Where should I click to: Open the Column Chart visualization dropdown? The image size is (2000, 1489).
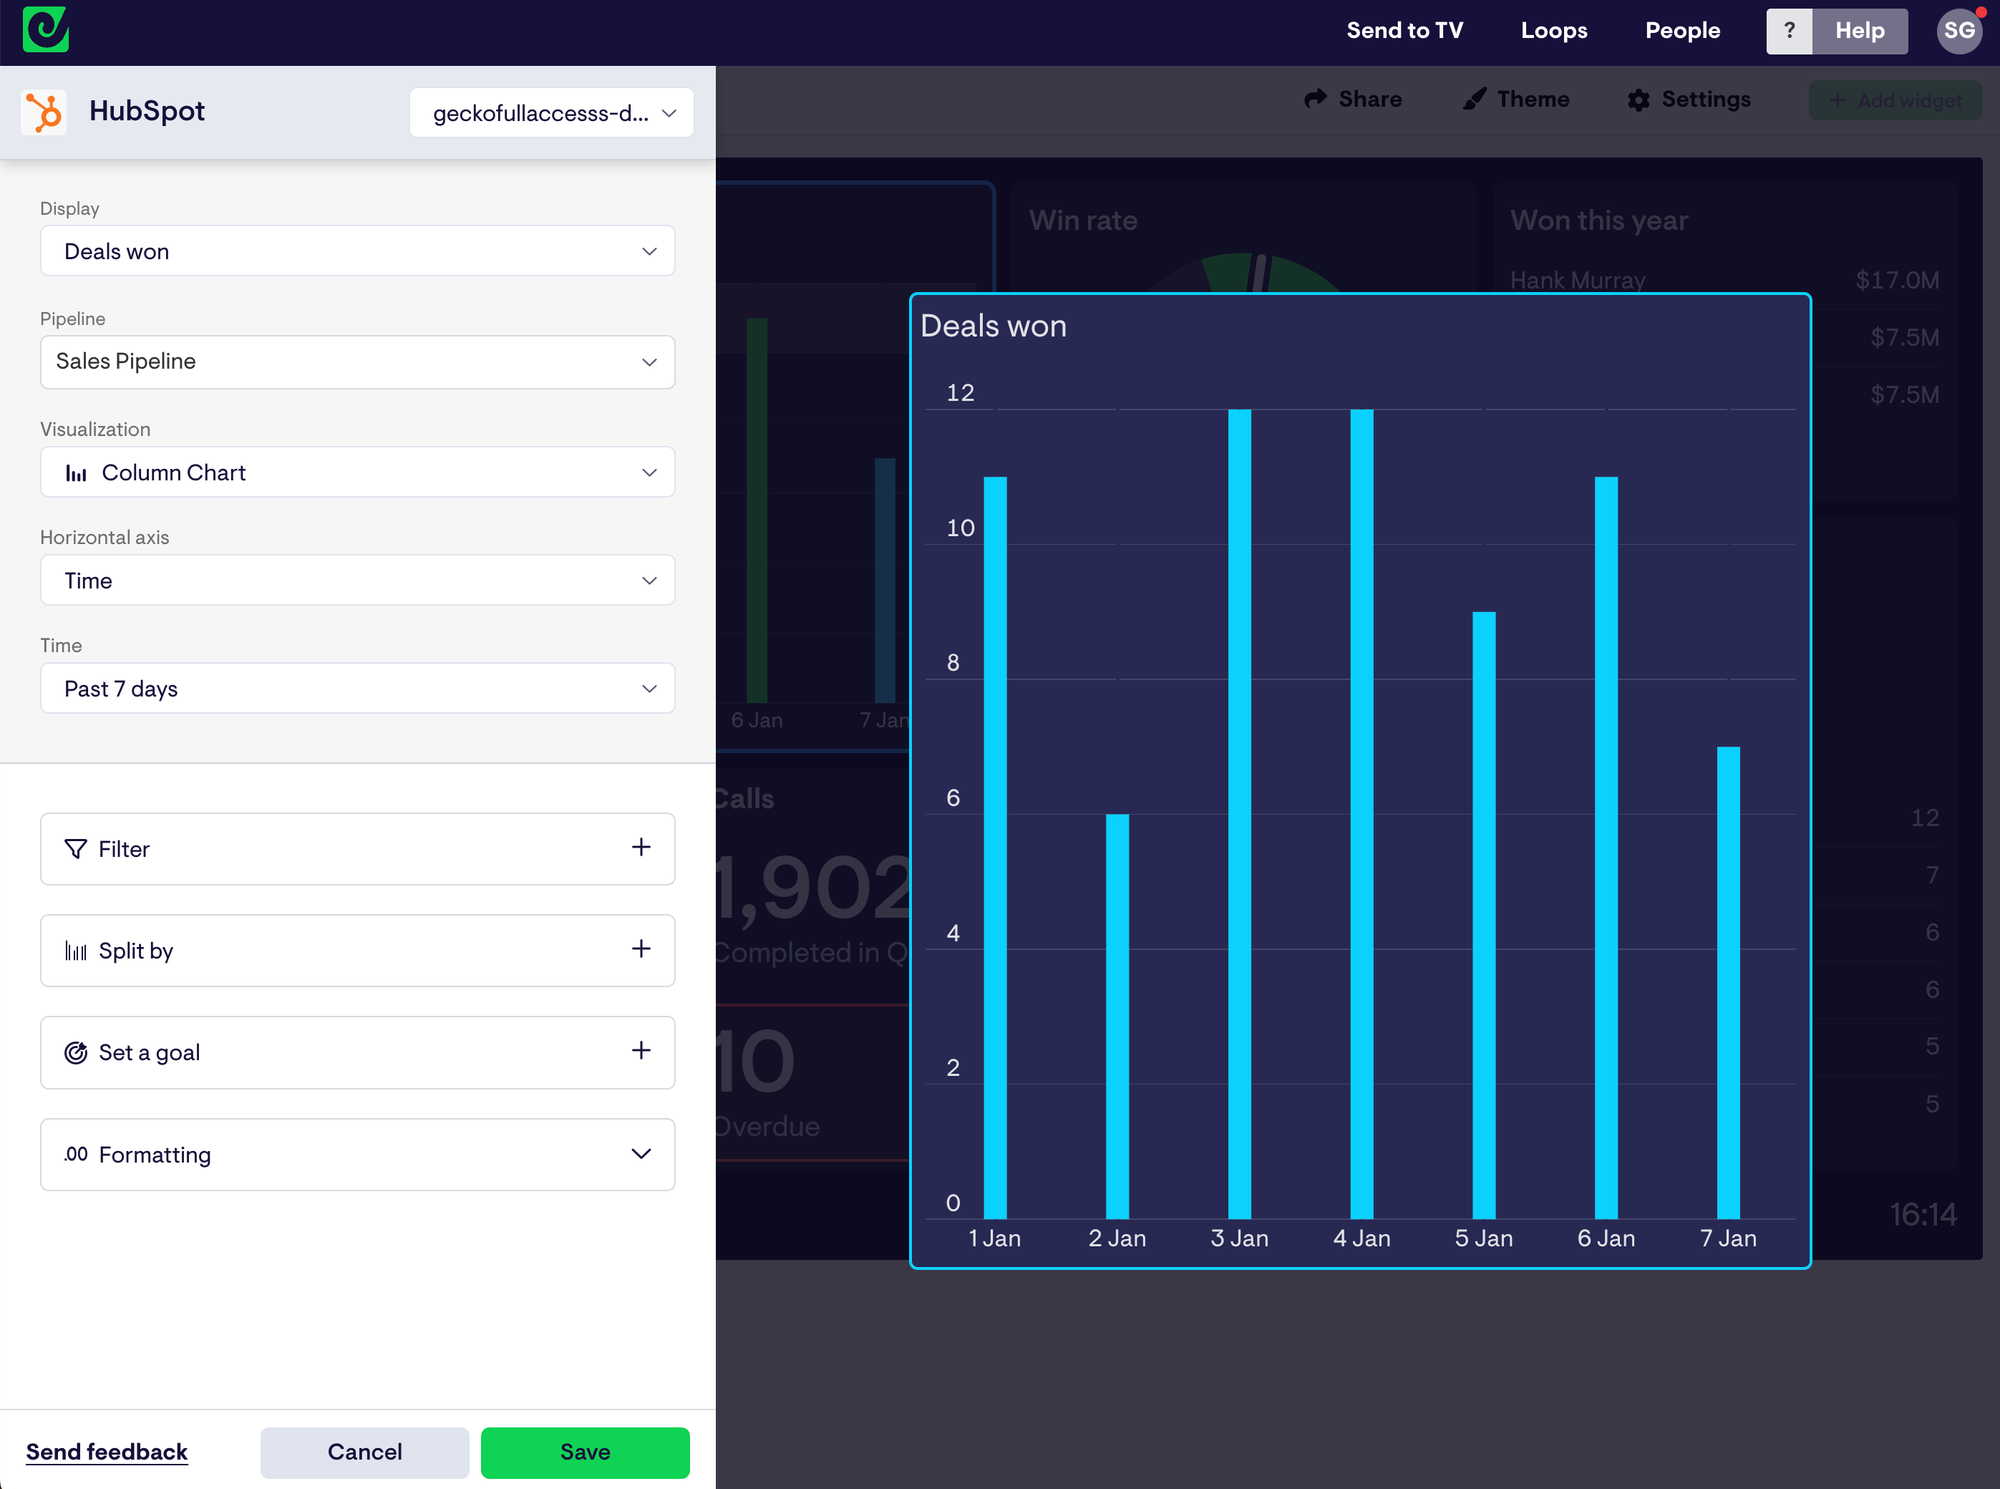pyautogui.click(x=357, y=472)
